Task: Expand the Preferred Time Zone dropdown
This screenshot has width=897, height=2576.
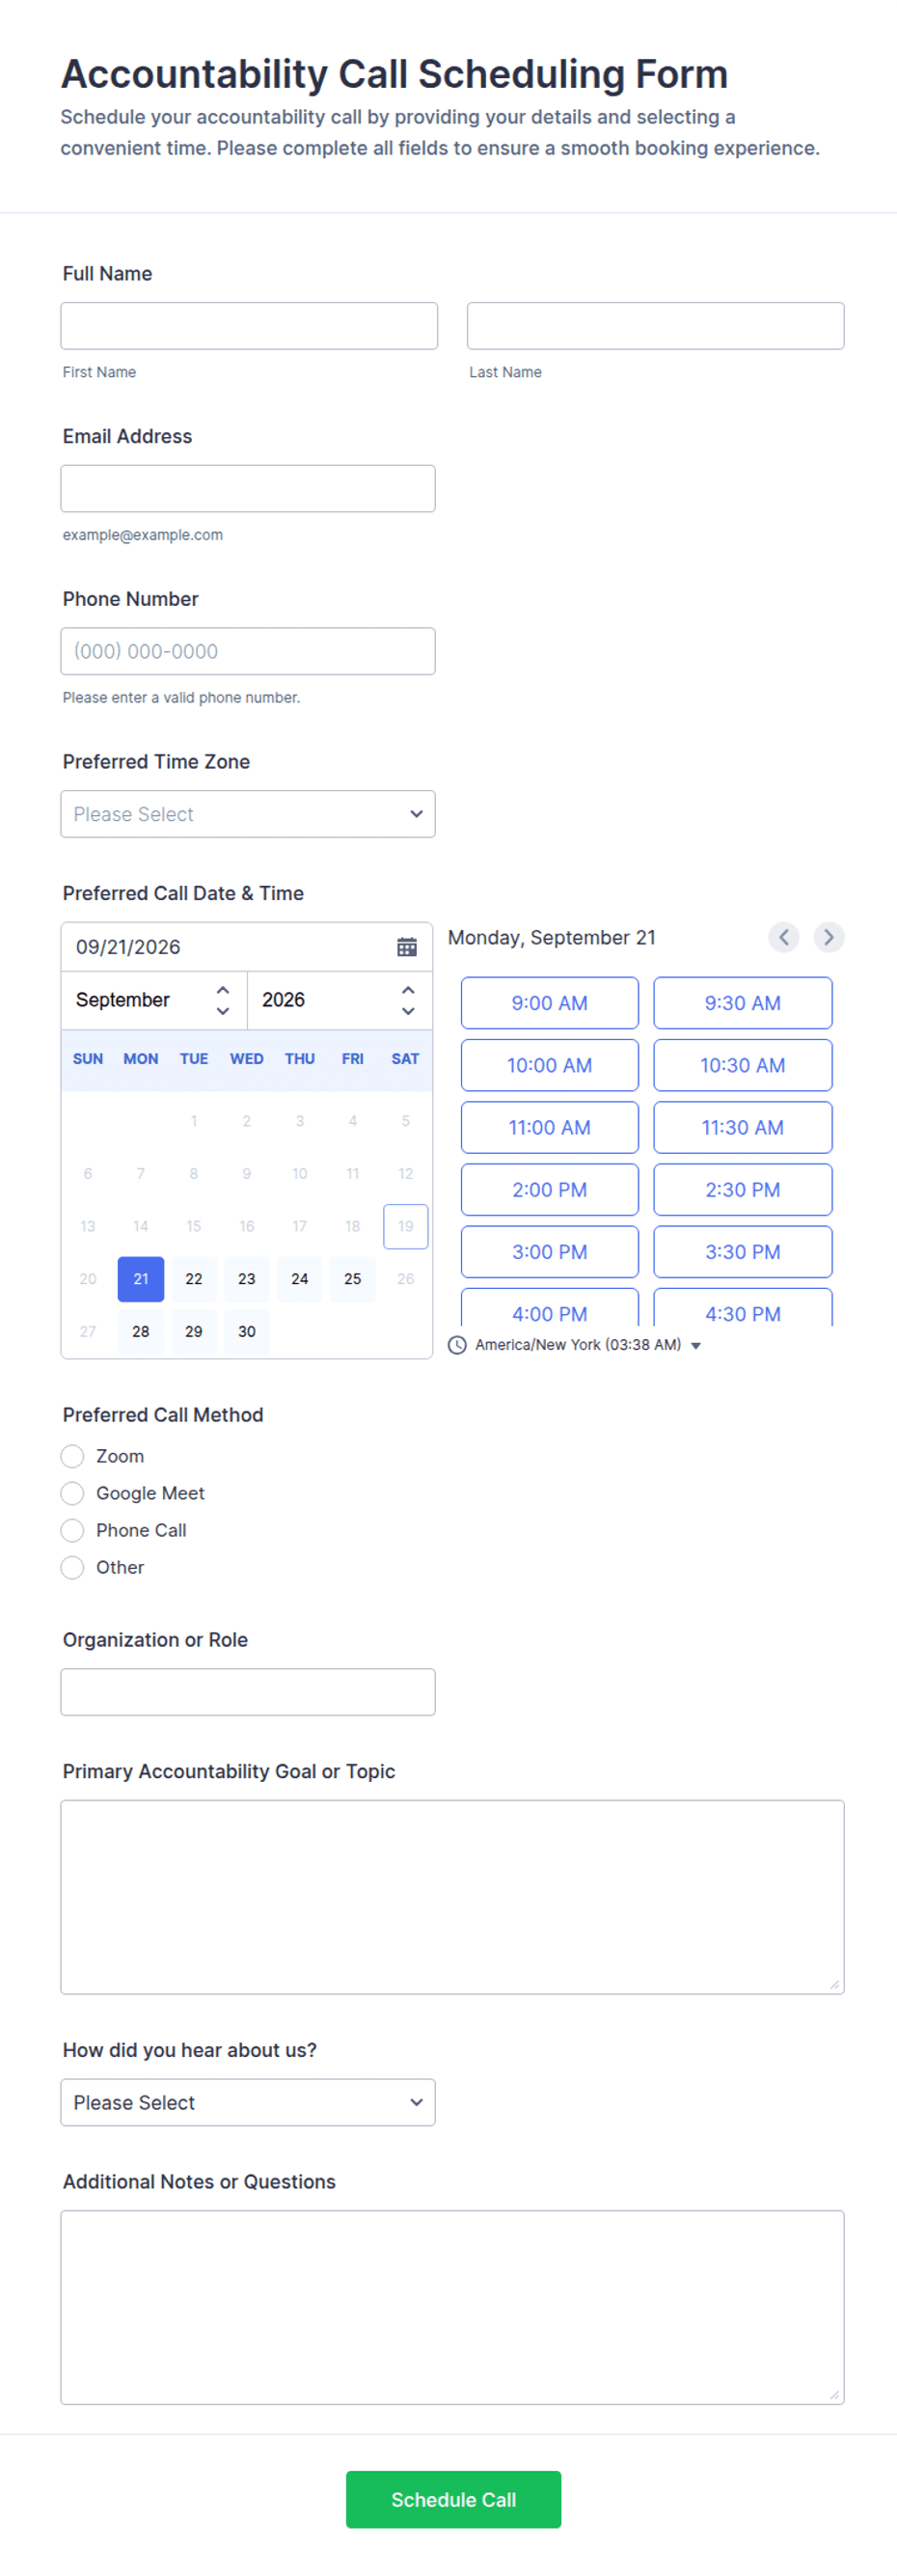Action: point(248,814)
